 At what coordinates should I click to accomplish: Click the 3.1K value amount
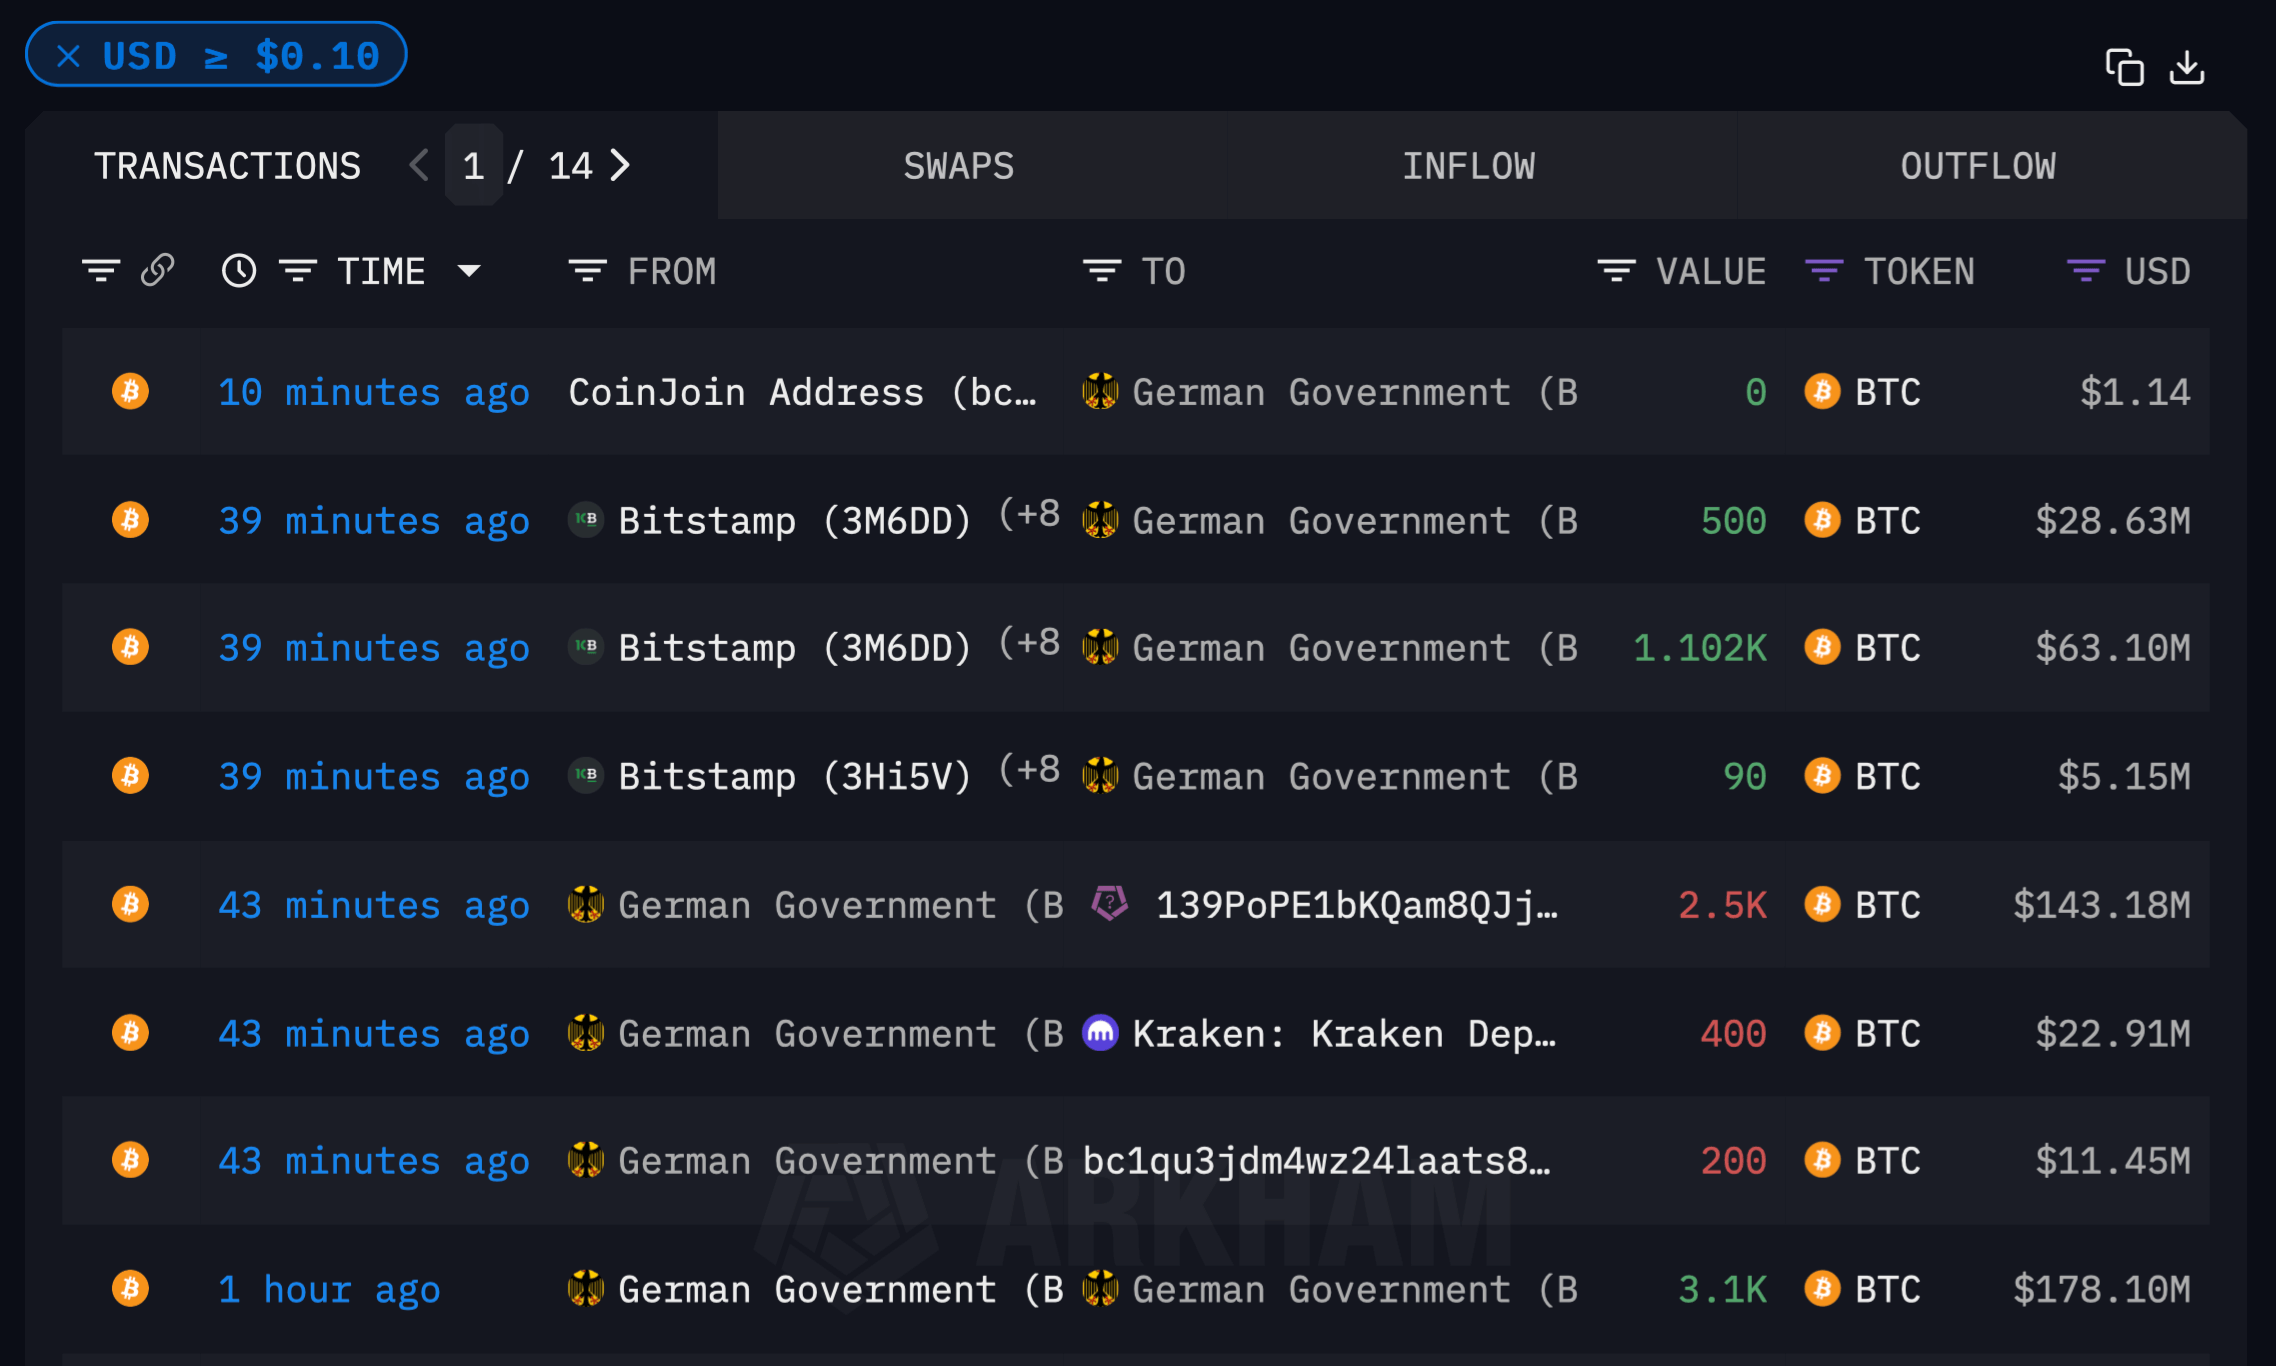point(1722,1289)
